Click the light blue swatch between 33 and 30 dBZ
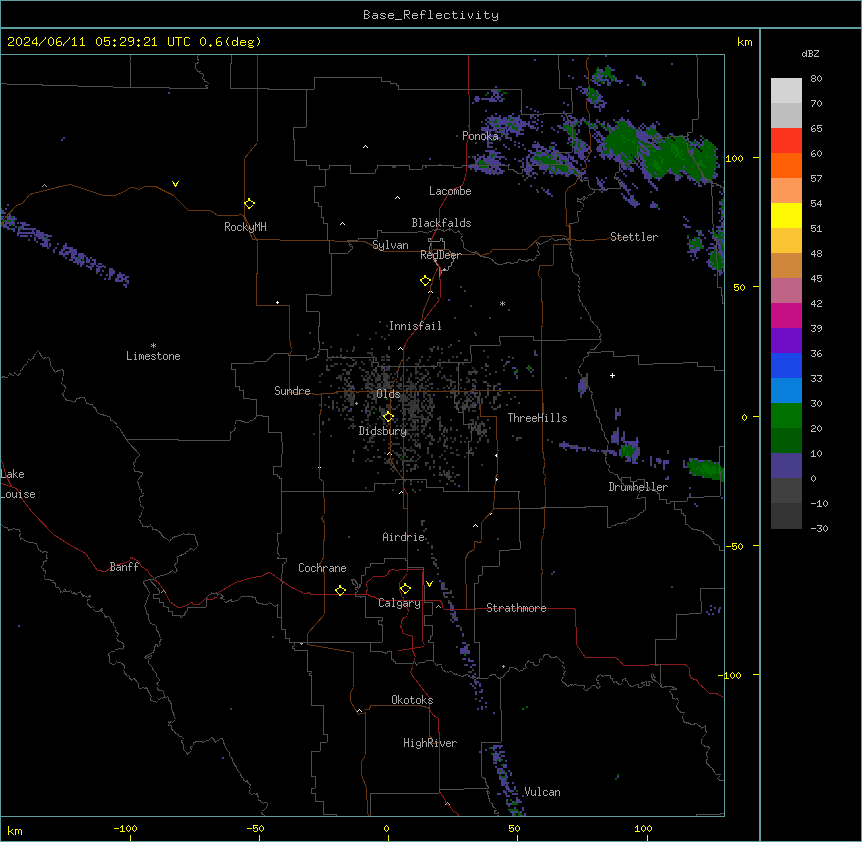This screenshot has width=862, height=842. (x=786, y=391)
